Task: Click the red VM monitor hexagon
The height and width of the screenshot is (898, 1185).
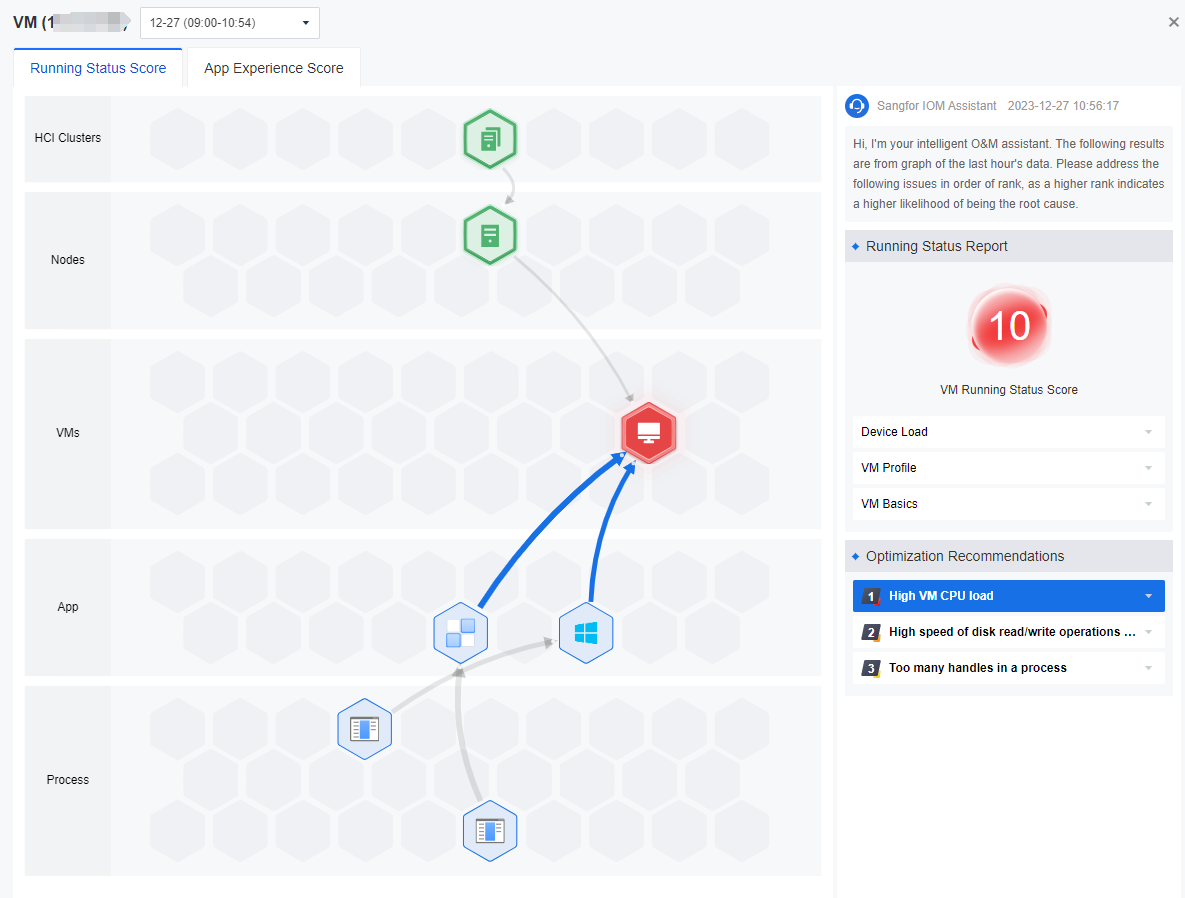Action: tap(648, 433)
